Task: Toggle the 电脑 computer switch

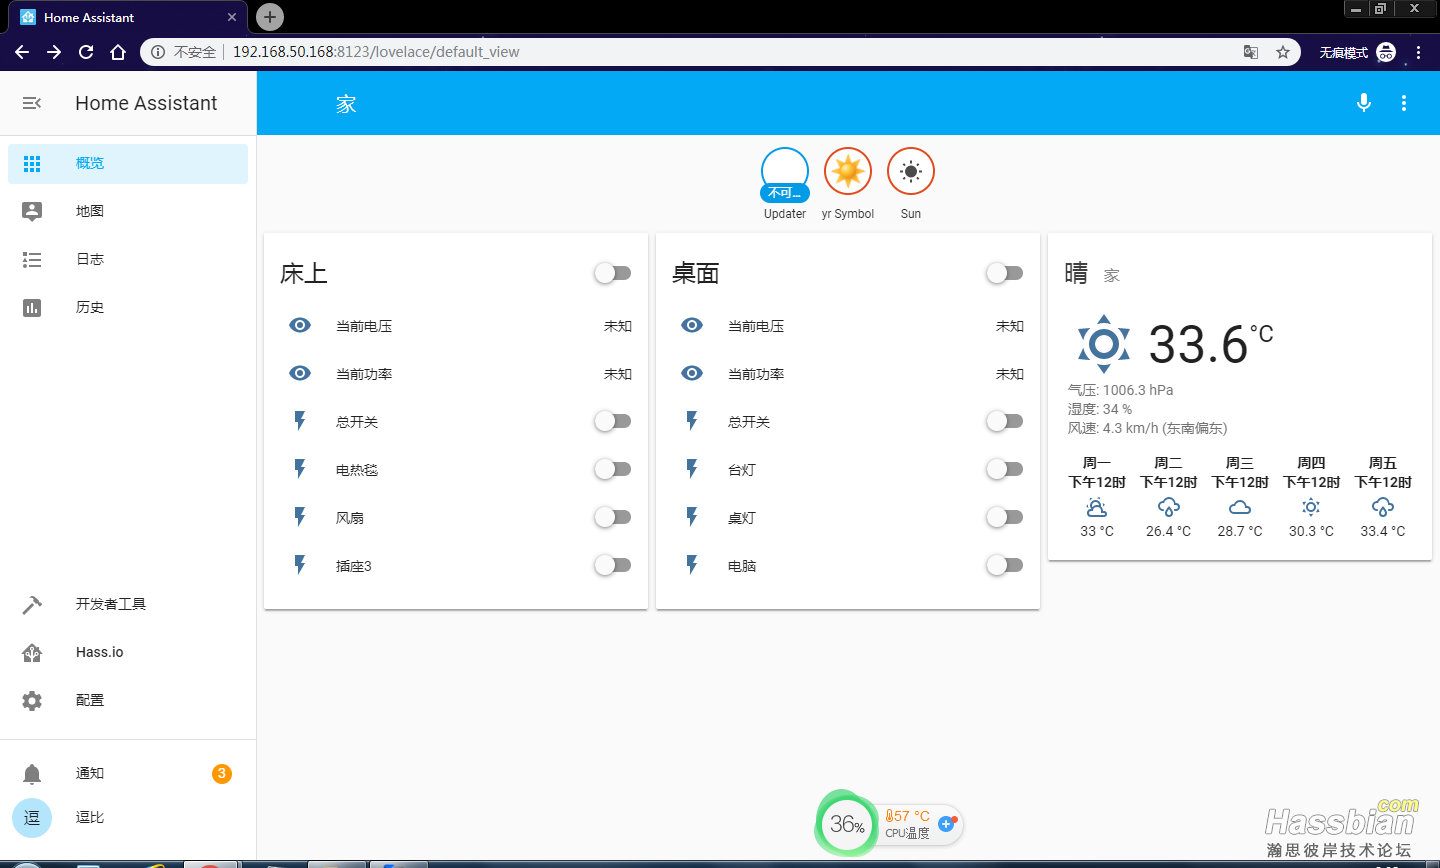Action: point(1005,565)
